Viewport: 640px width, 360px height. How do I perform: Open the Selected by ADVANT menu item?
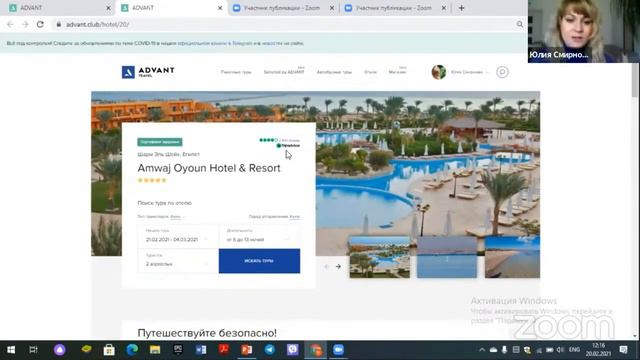284,72
